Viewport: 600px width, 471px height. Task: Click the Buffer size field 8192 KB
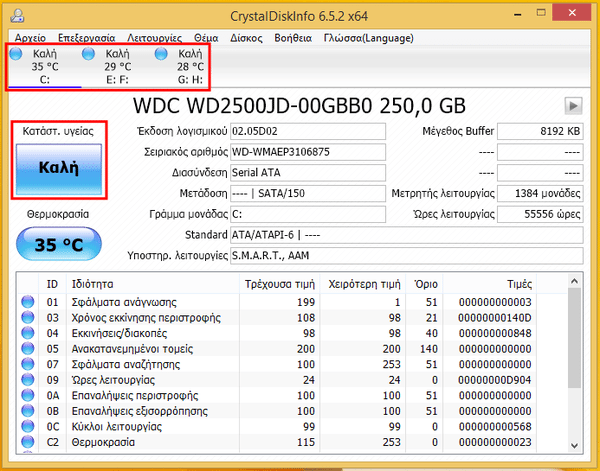click(x=540, y=131)
